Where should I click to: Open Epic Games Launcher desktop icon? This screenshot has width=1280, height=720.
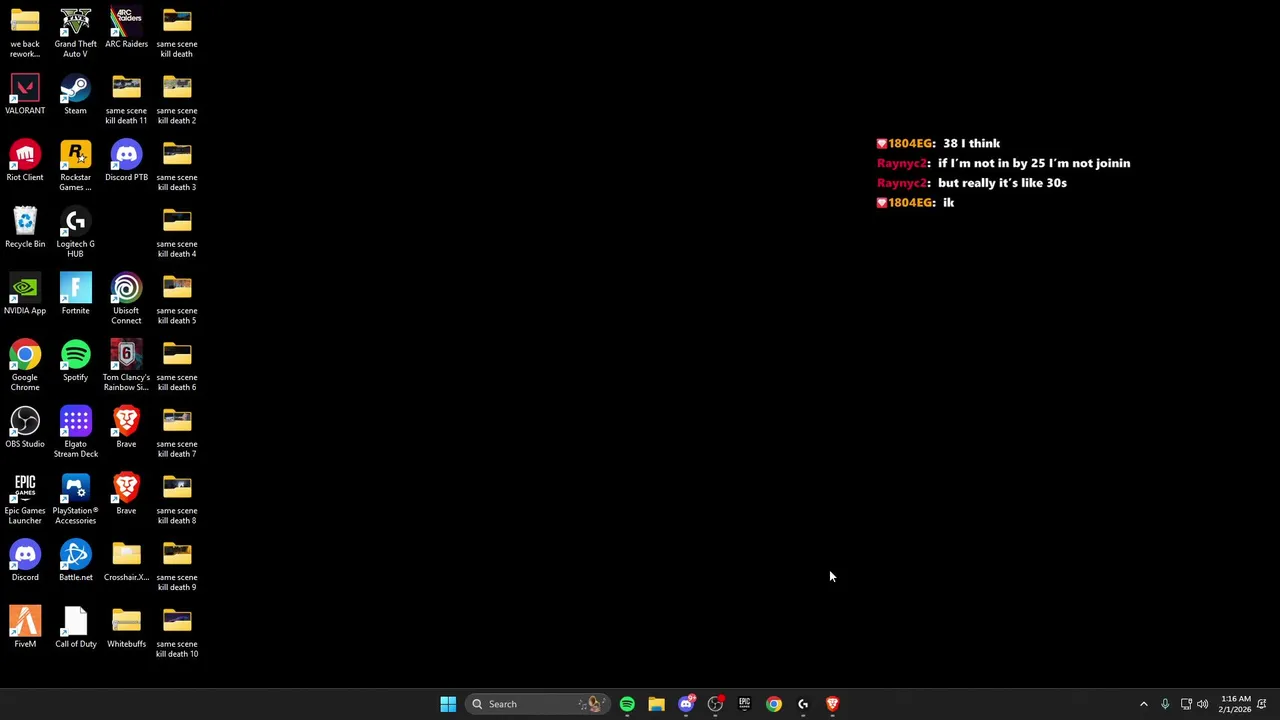(x=25, y=499)
